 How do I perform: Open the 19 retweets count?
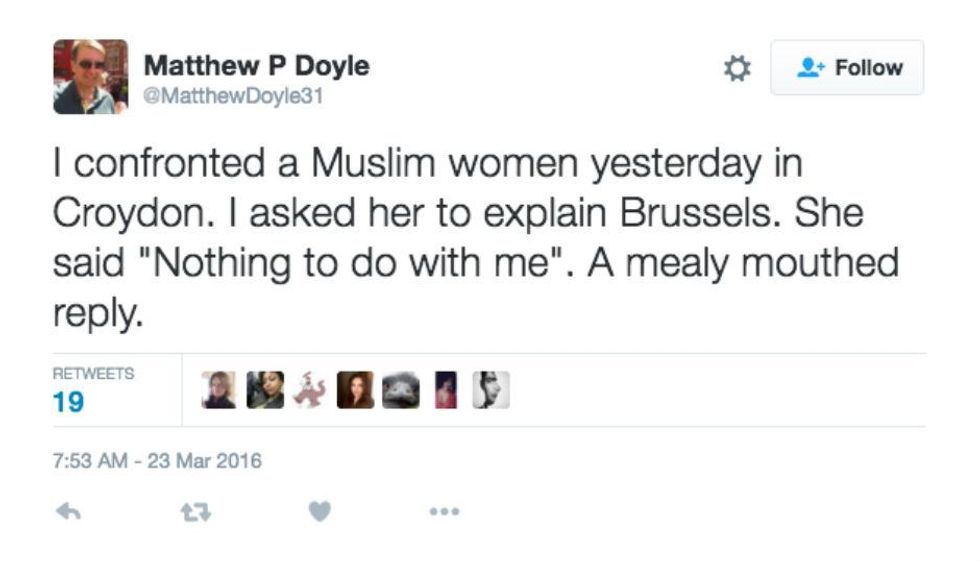point(68,401)
